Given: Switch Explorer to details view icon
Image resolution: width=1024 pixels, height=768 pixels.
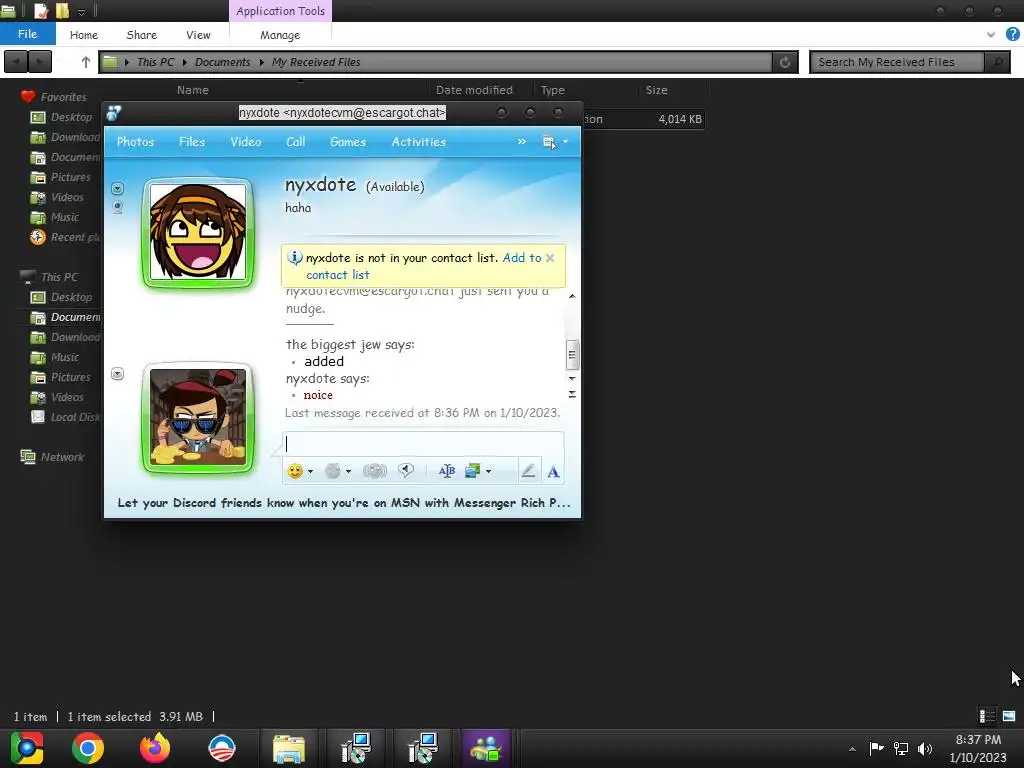Looking at the screenshot, I should pyautogui.click(x=987, y=716).
